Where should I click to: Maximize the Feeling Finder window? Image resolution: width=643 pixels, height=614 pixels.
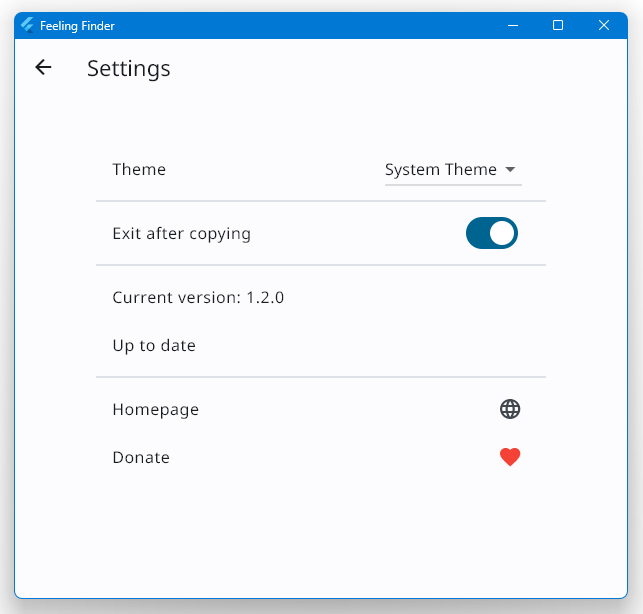pos(558,25)
